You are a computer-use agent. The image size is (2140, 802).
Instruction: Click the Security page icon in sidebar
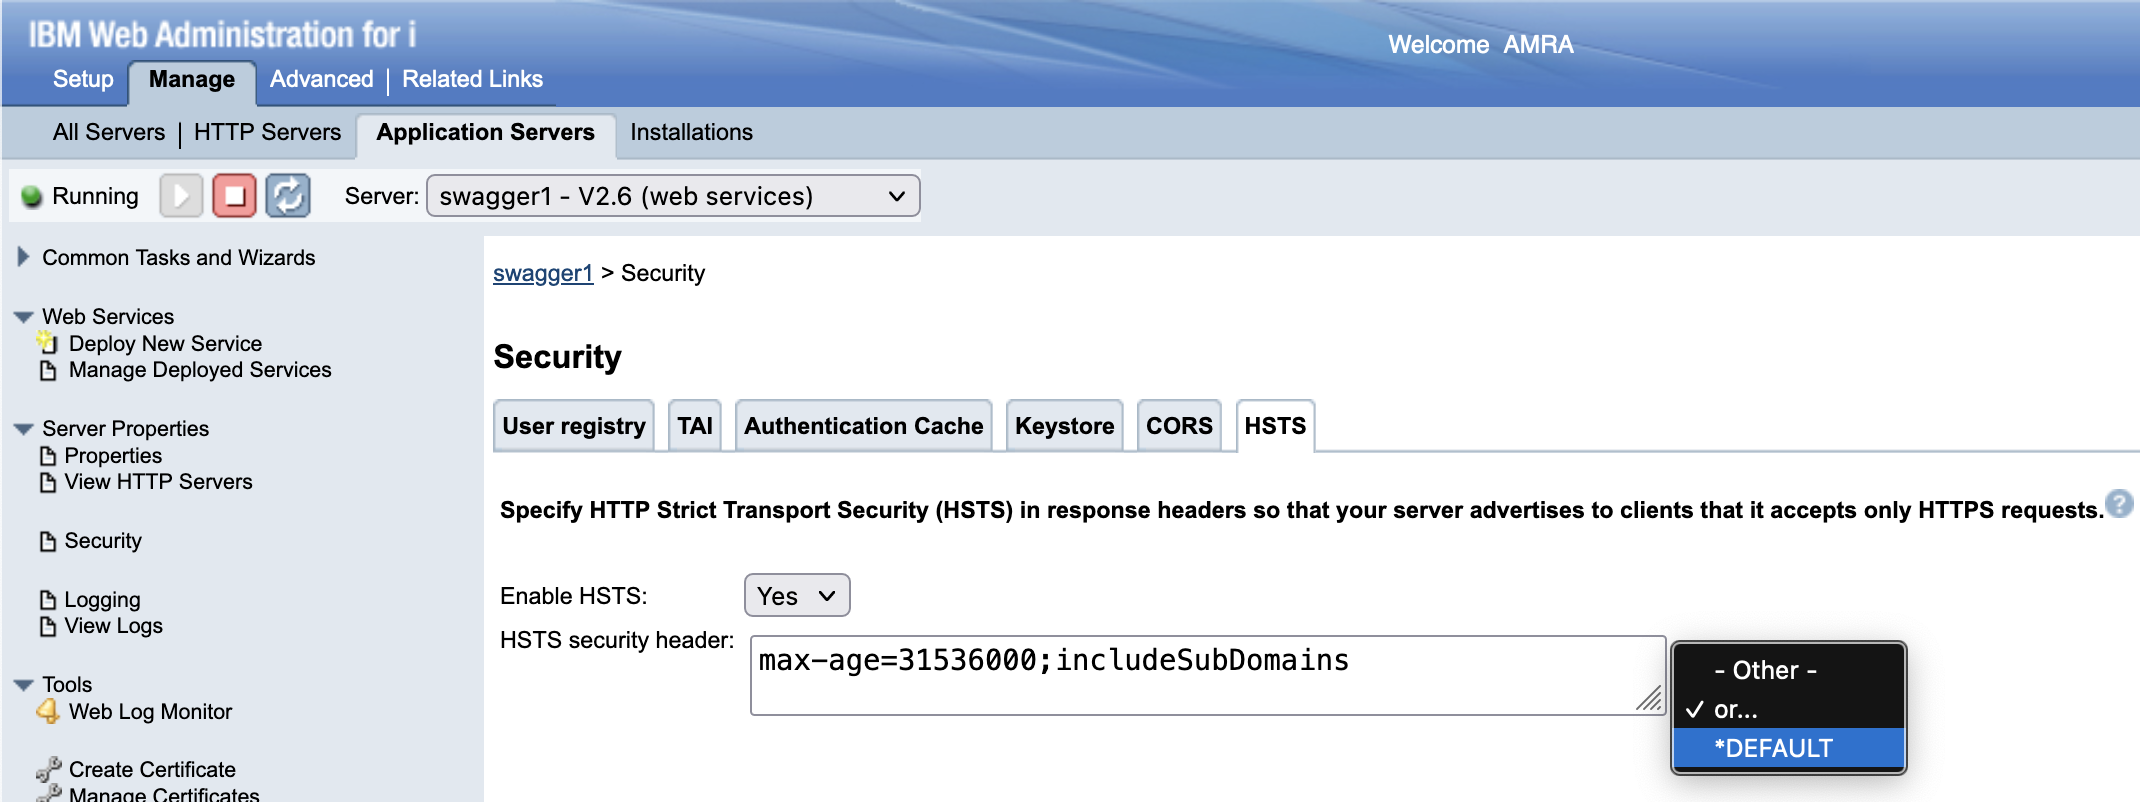(x=48, y=541)
